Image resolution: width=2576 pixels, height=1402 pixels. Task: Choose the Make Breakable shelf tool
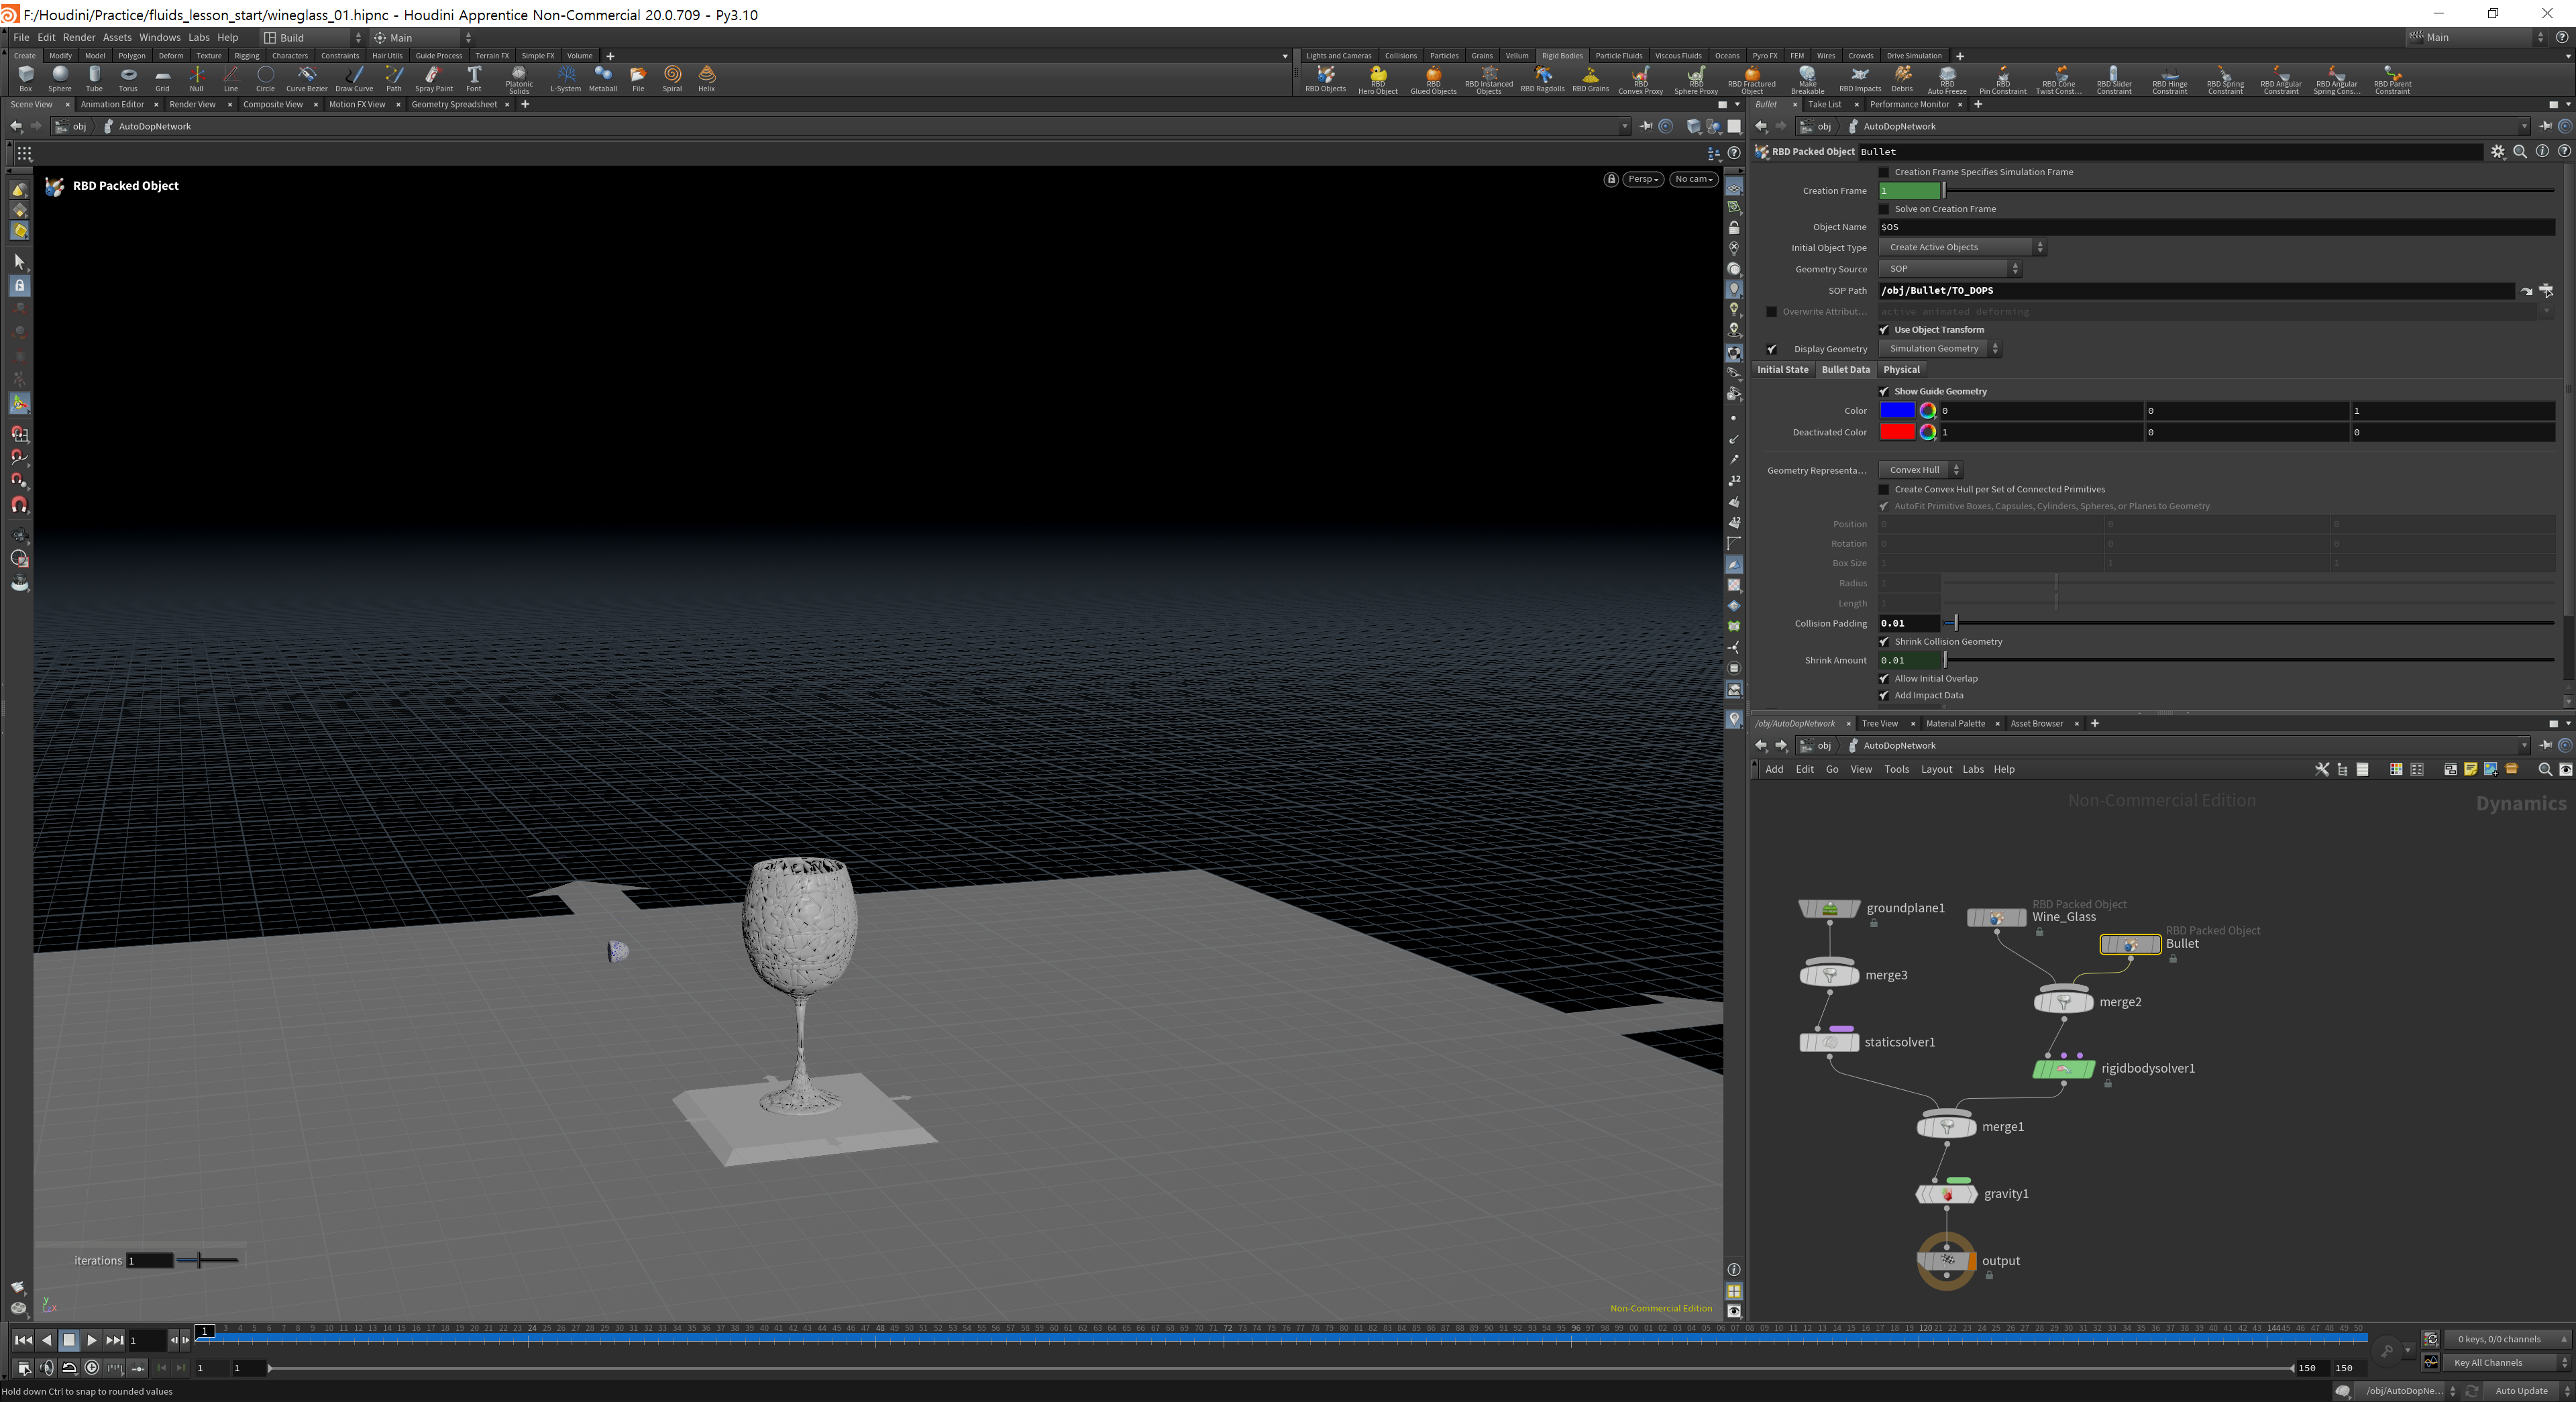coord(1807,79)
